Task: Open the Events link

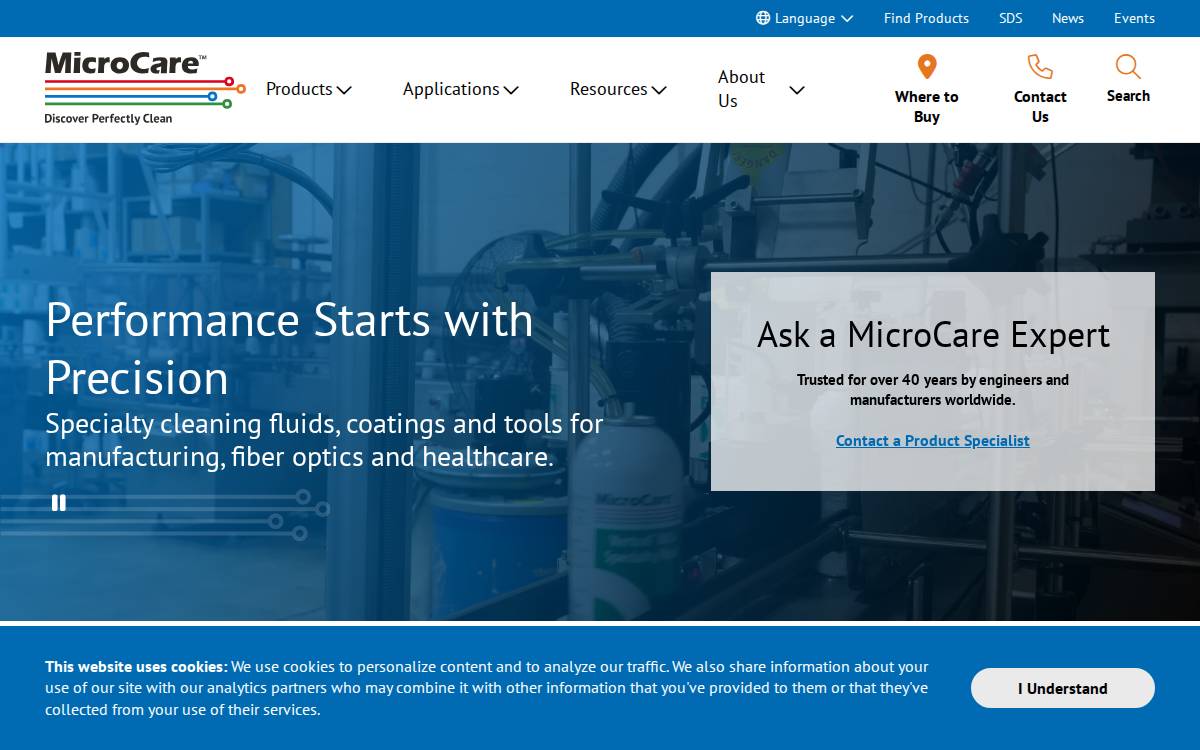Action: point(1134,18)
